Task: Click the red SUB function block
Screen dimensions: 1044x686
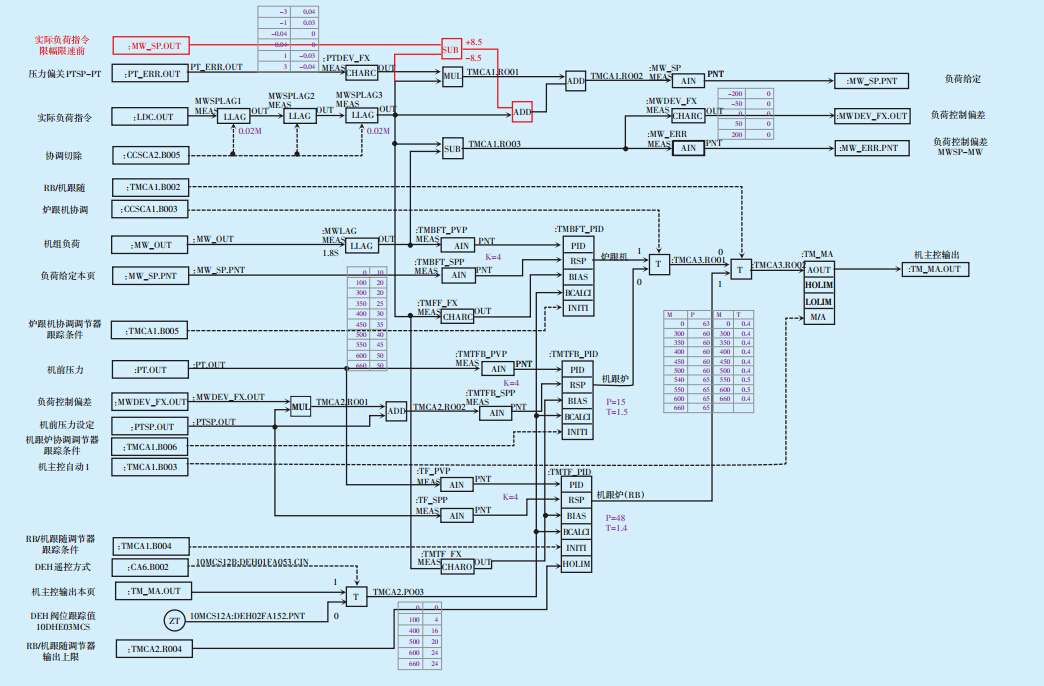Action: 452,49
